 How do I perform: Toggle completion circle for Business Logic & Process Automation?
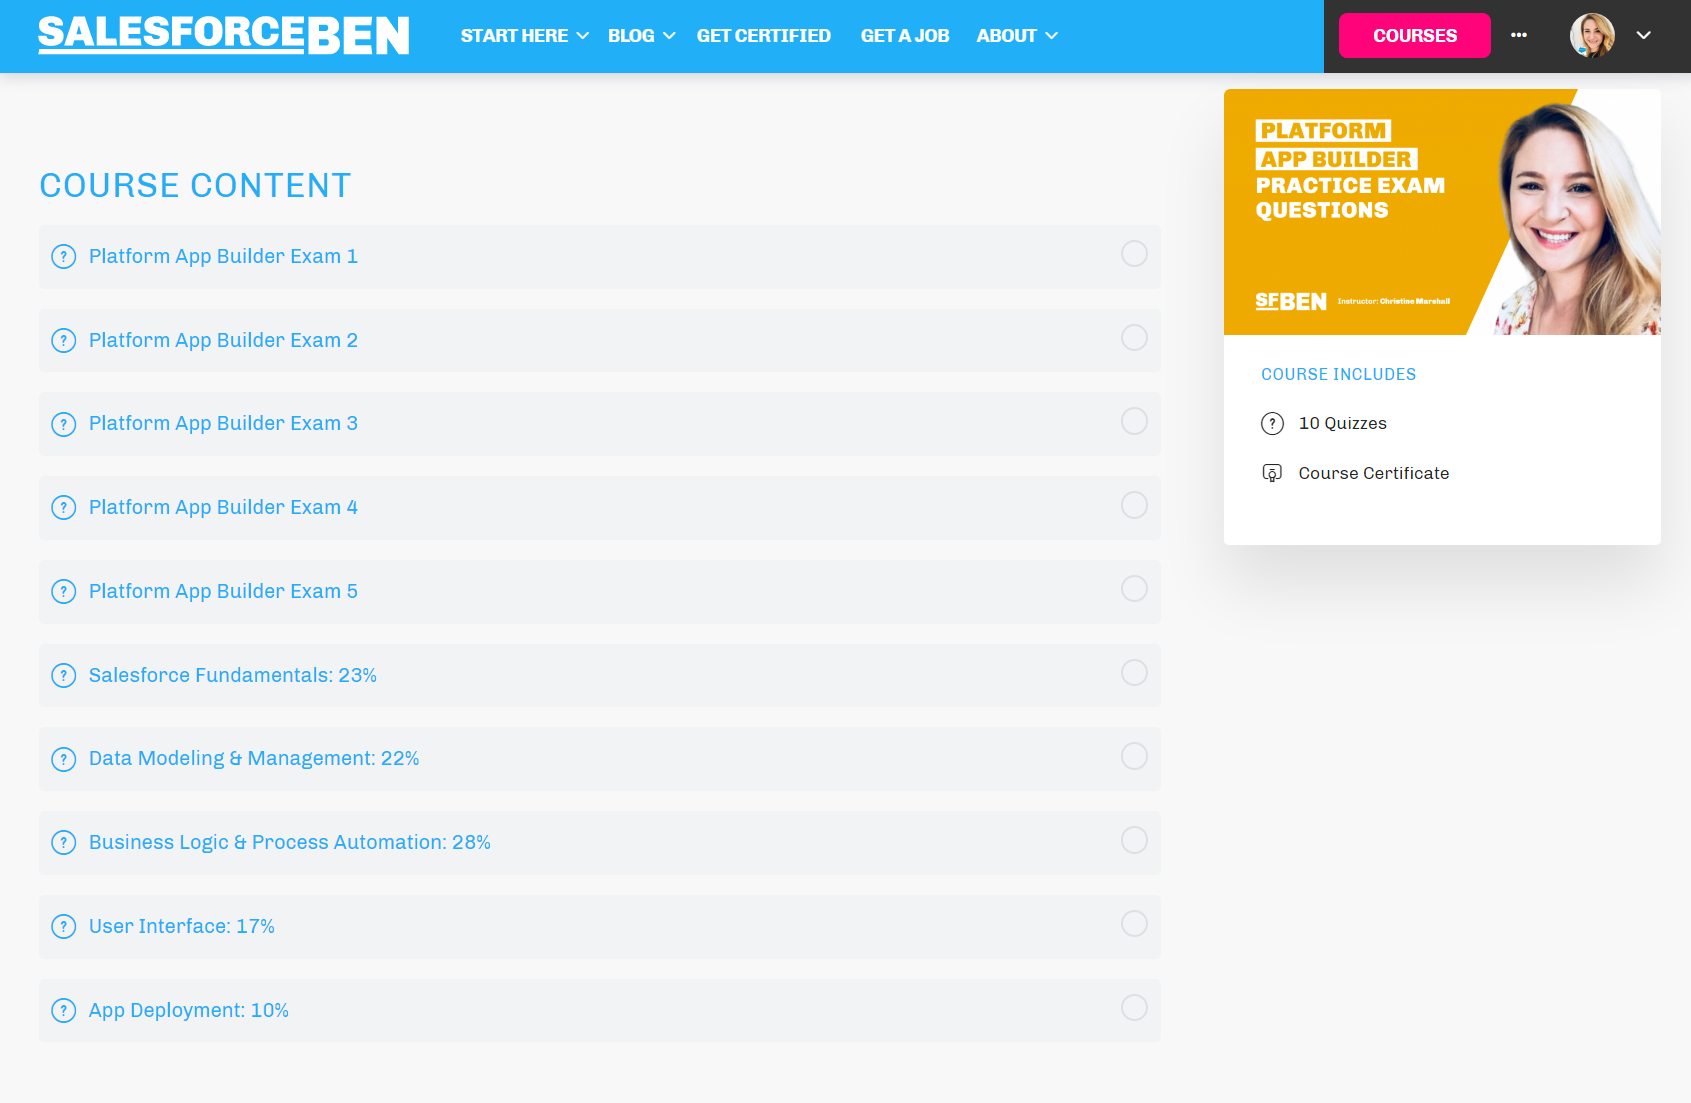click(x=1134, y=840)
